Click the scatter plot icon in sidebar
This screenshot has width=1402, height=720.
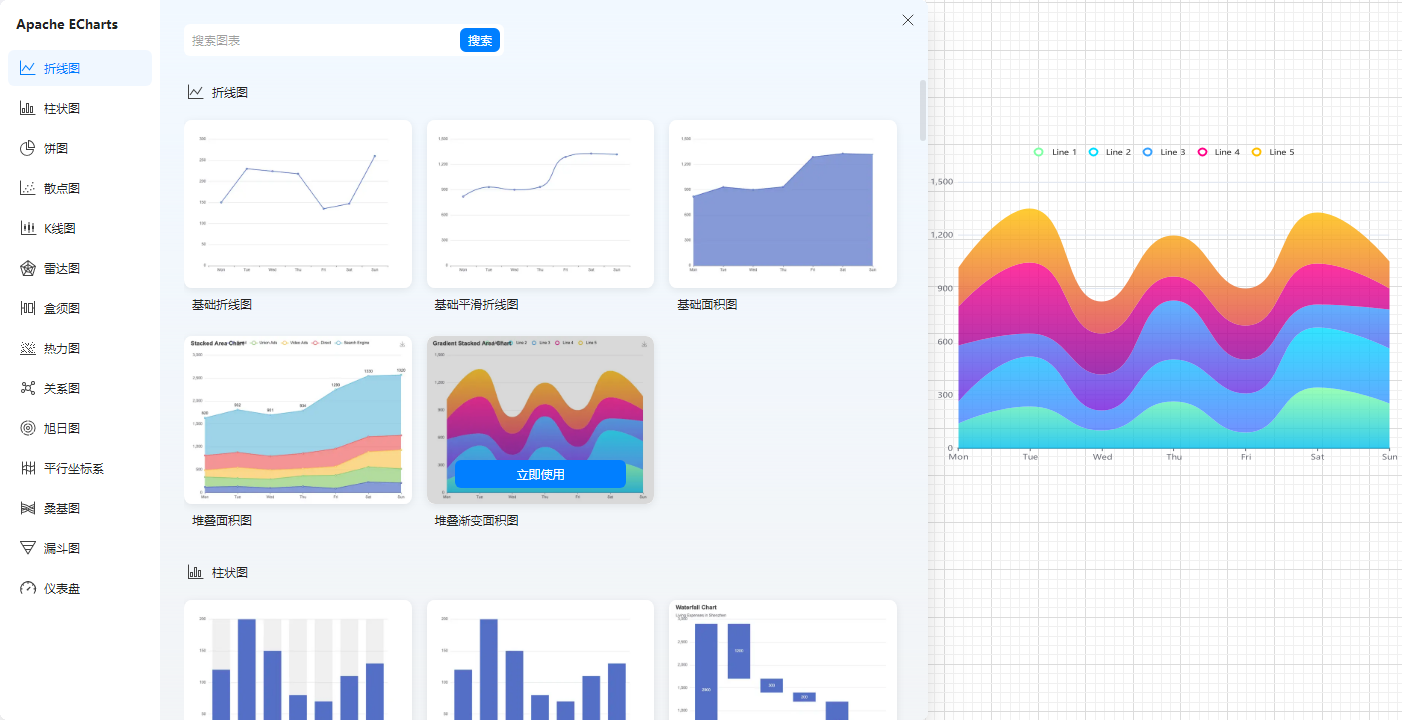click(27, 188)
